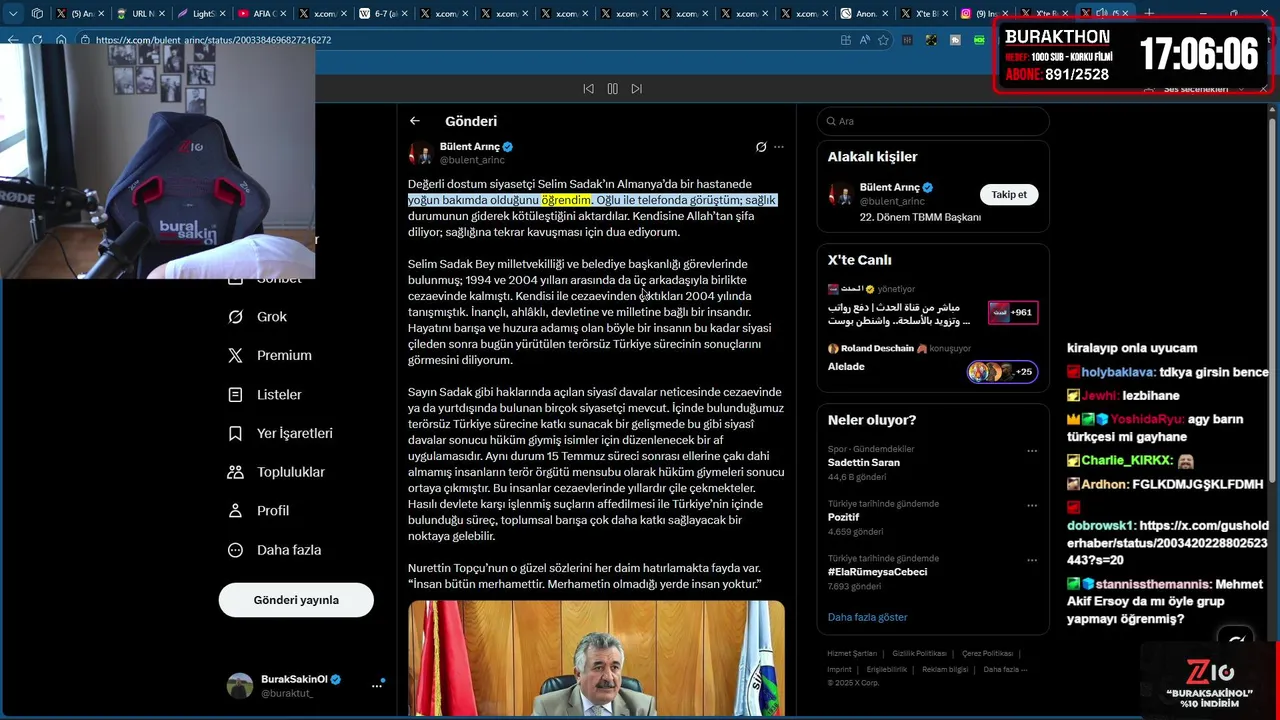The width and height of the screenshot is (1280, 720).
Task: Expand Daha fazla footer menu
Action: pos(1005,669)
